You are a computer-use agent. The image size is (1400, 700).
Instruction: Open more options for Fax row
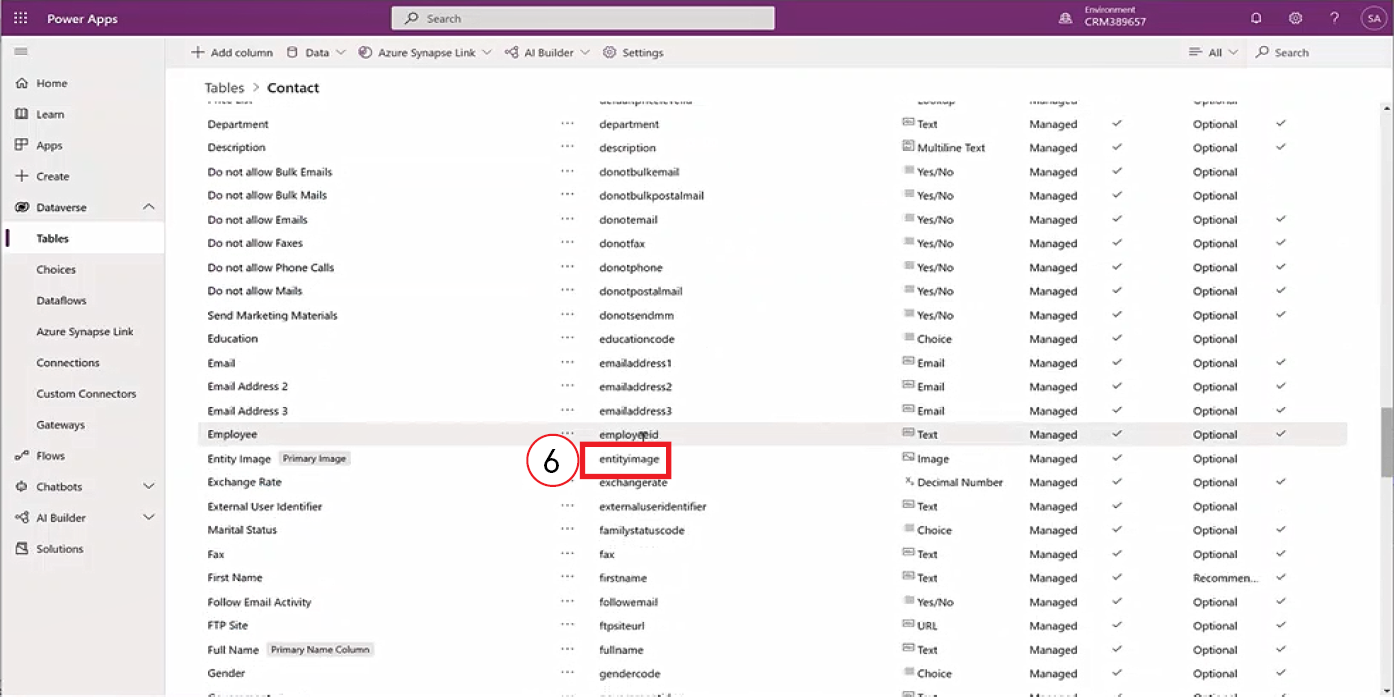click(x=568, y=553)
